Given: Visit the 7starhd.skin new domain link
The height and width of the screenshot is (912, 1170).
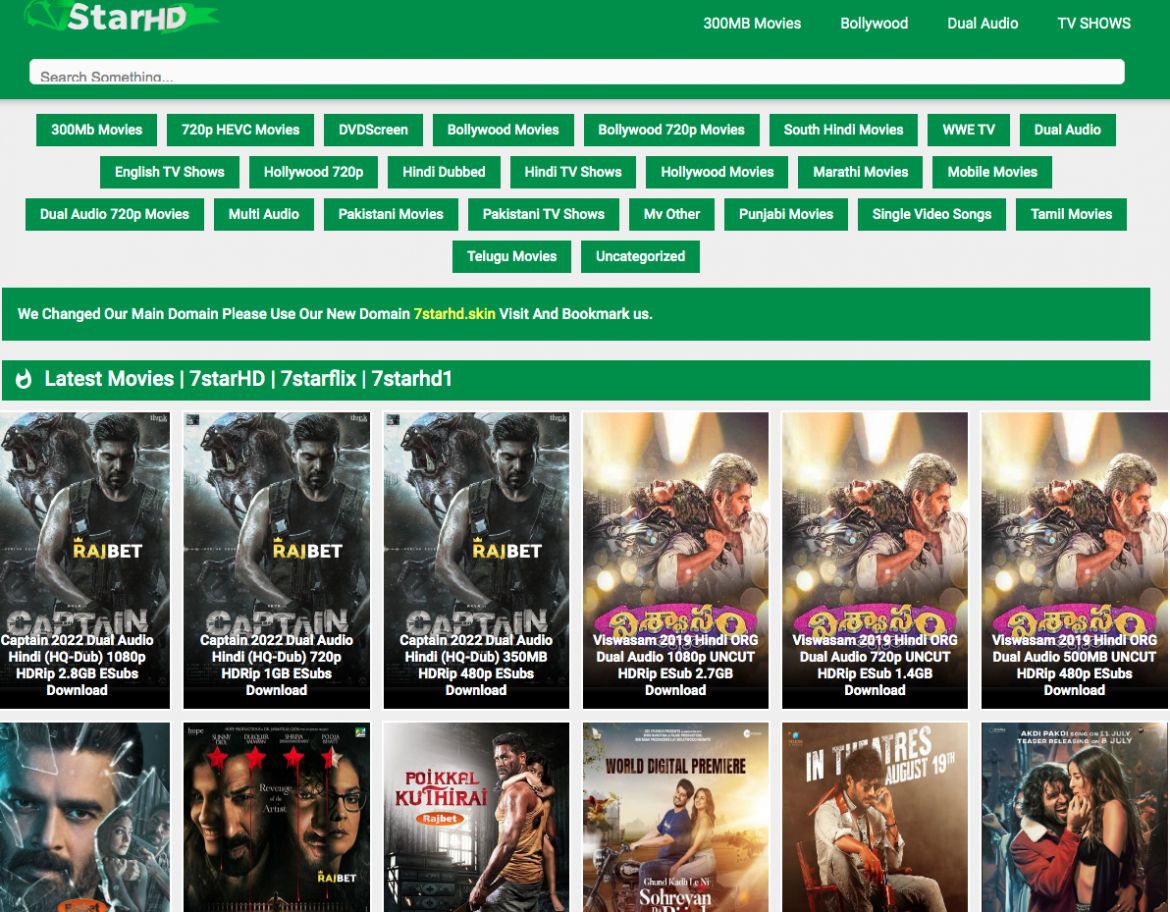Looking at the screenshot, I should (454, 314).
